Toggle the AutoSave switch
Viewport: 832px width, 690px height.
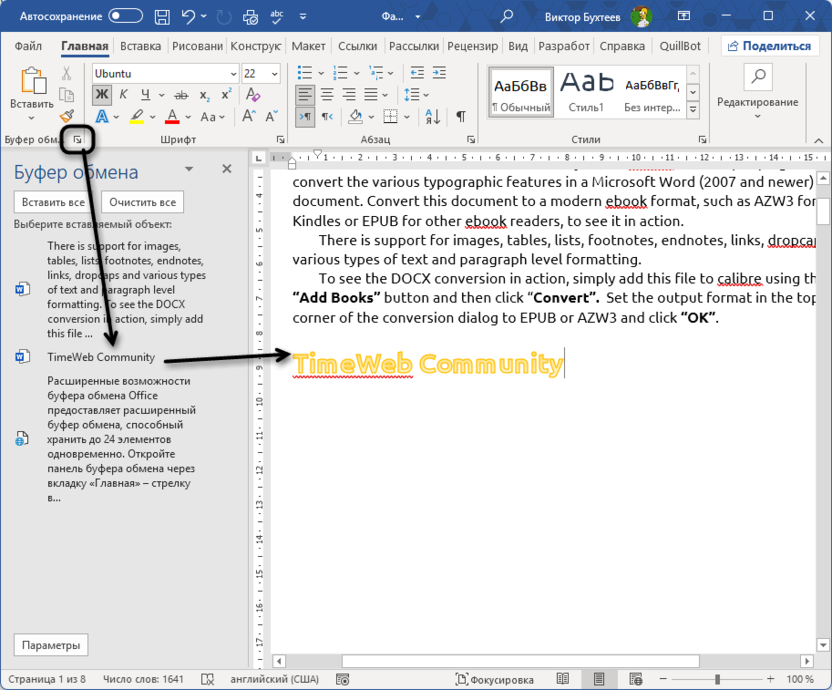125,16
